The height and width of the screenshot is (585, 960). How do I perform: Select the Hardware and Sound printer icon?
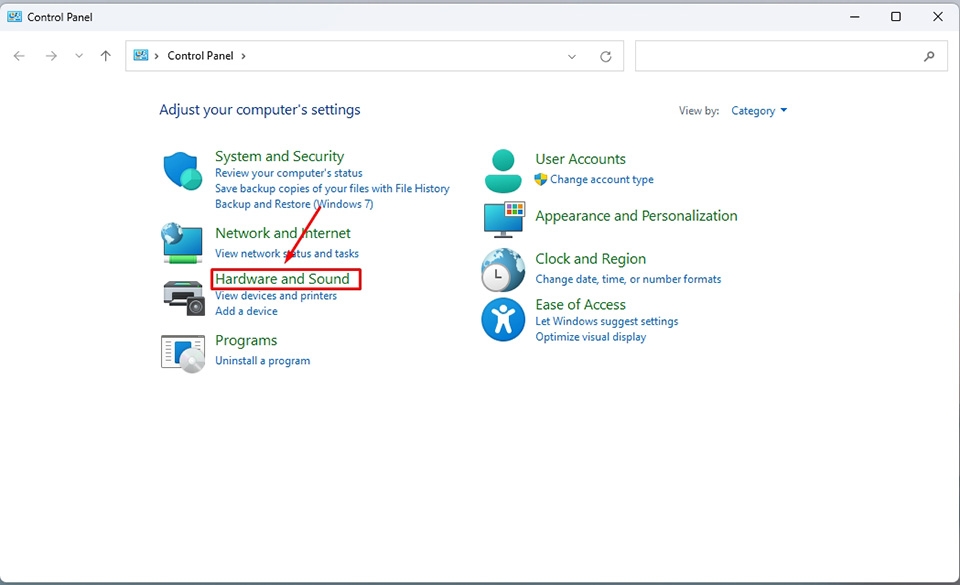tap(181, 295)
